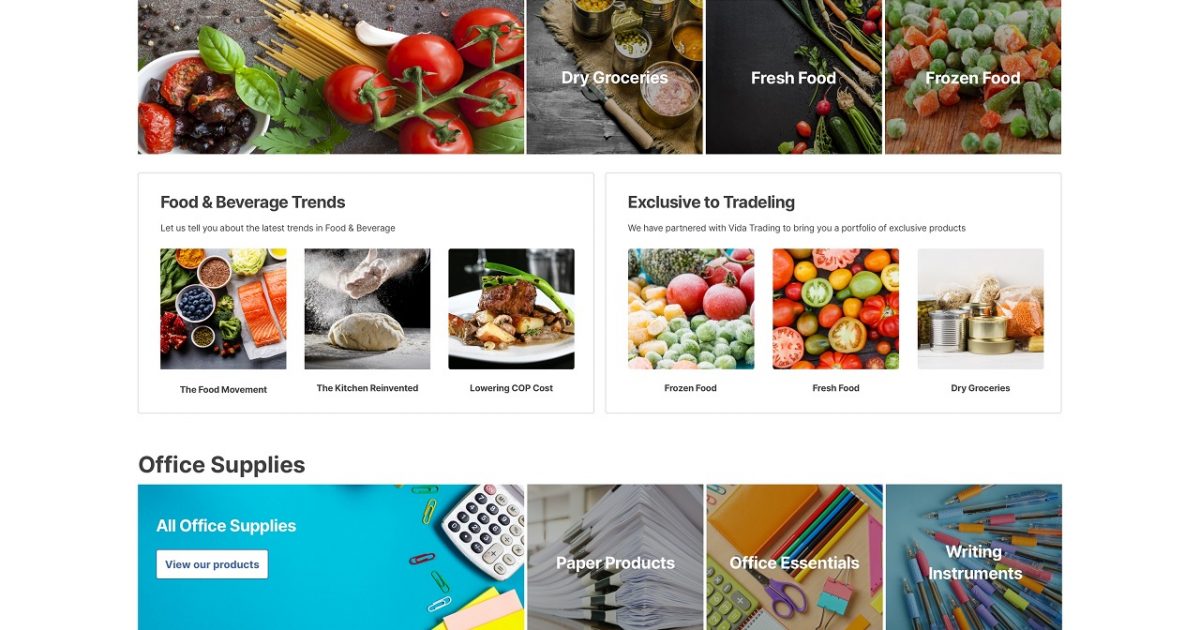Open the Fresh Food banner tile

coord(794,77)
